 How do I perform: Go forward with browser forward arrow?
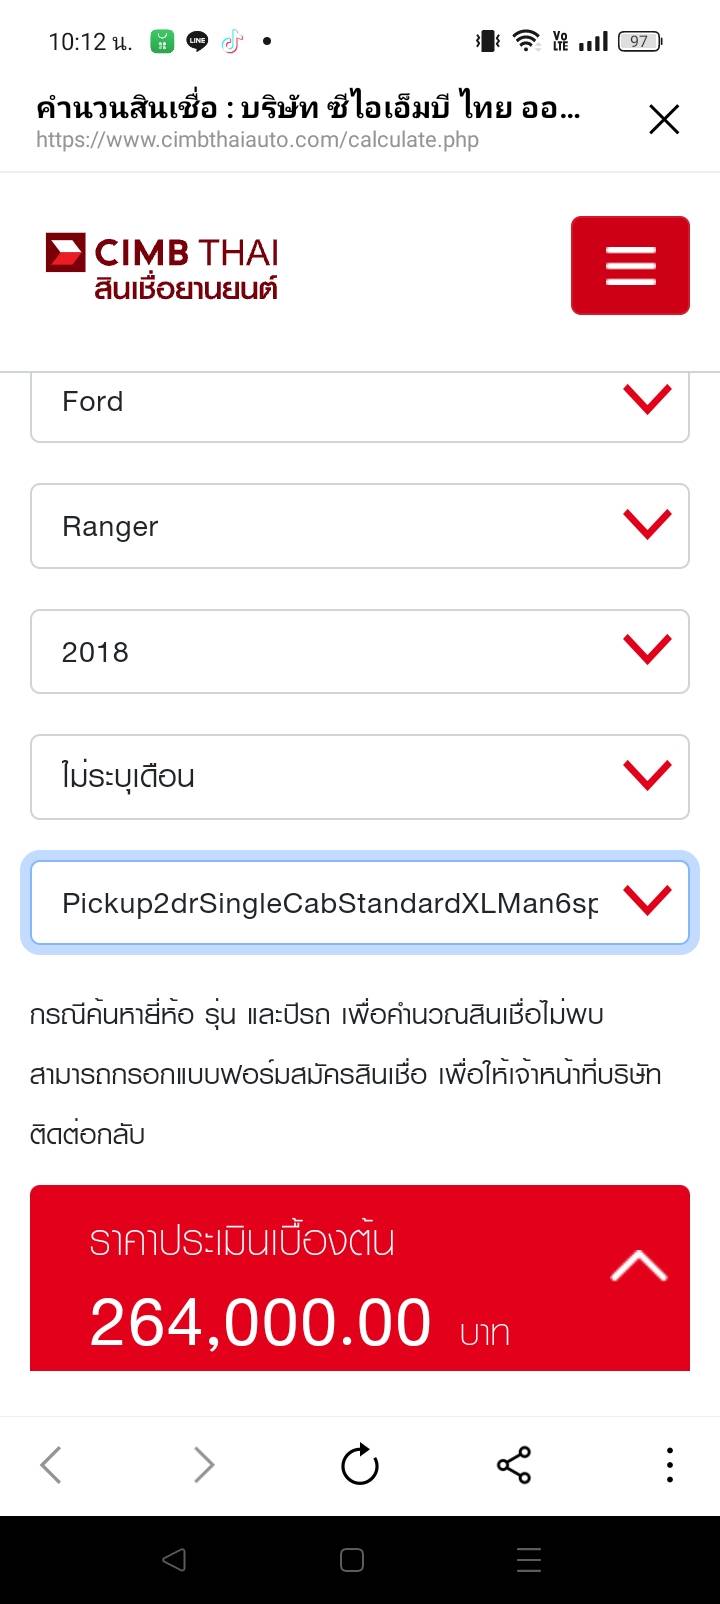[x=204, y=1466]
